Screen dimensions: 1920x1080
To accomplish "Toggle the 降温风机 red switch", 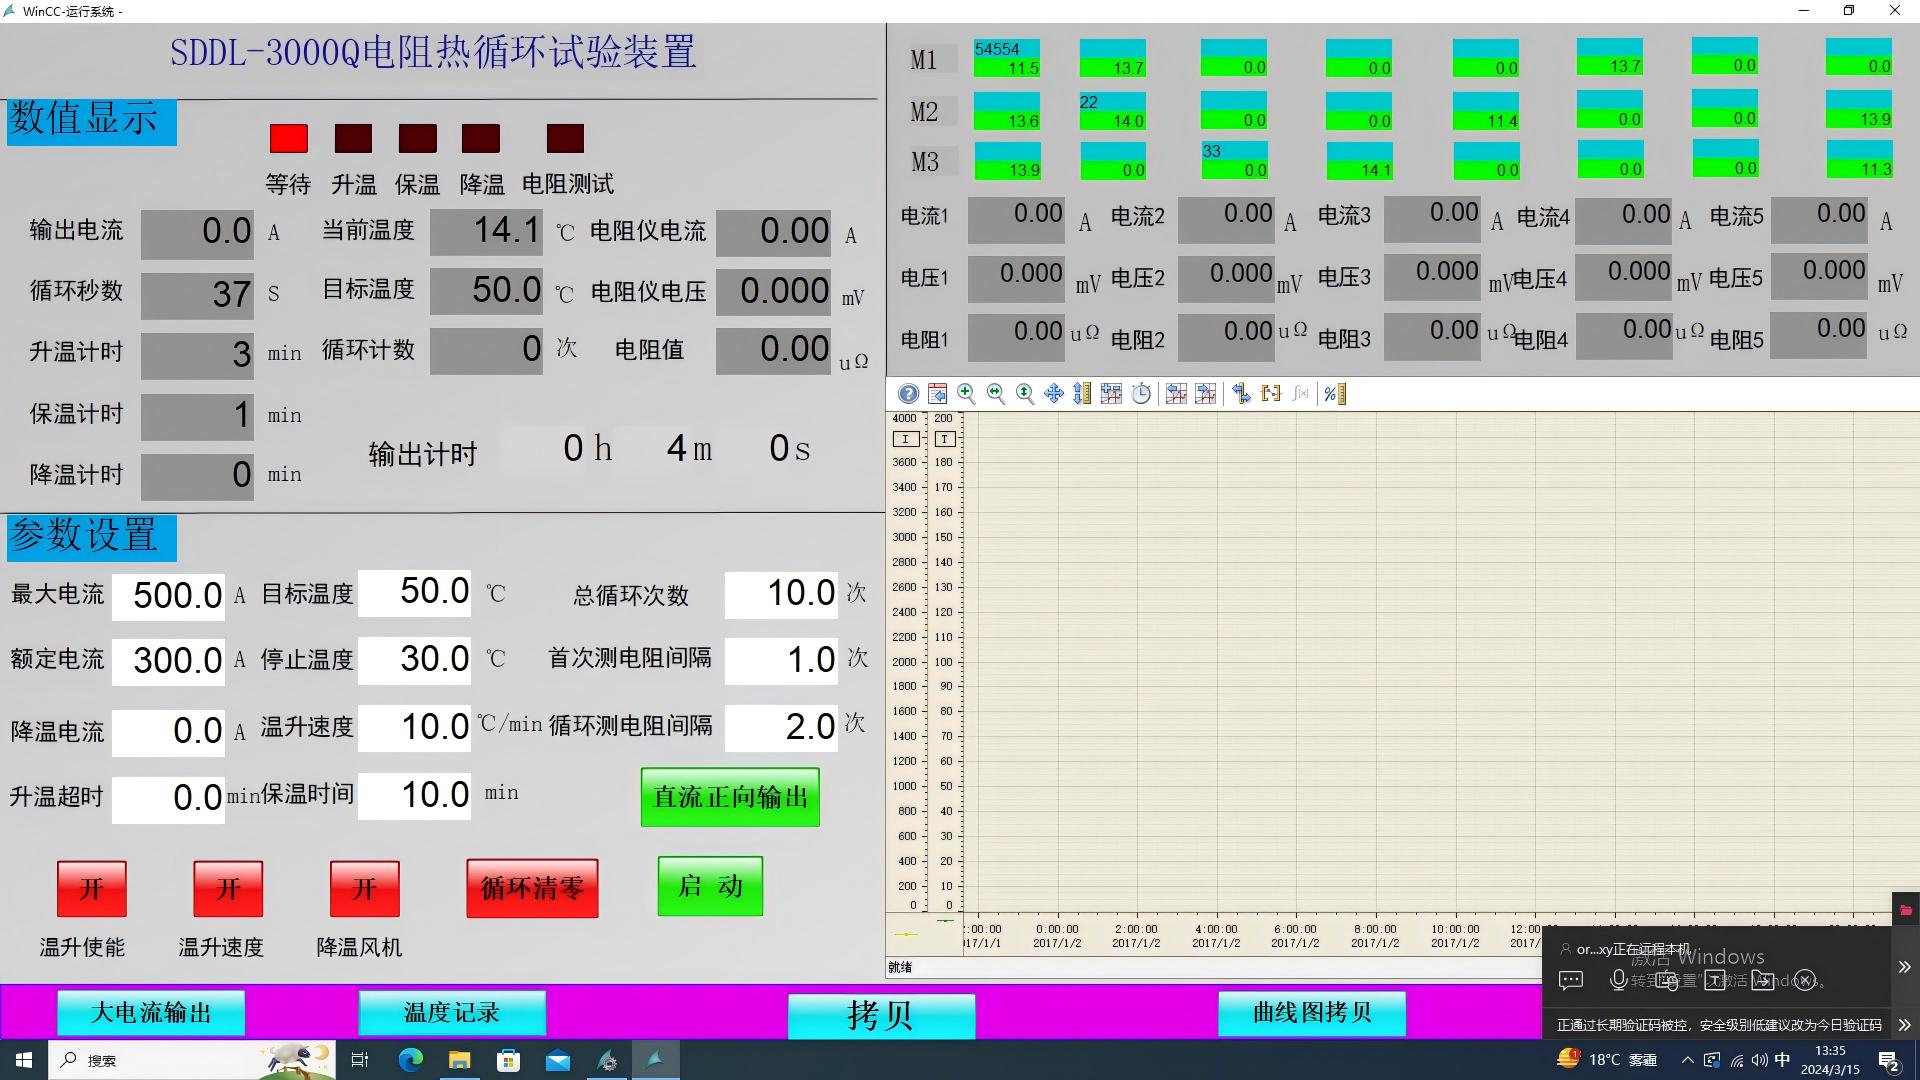I will pos(364,888).
